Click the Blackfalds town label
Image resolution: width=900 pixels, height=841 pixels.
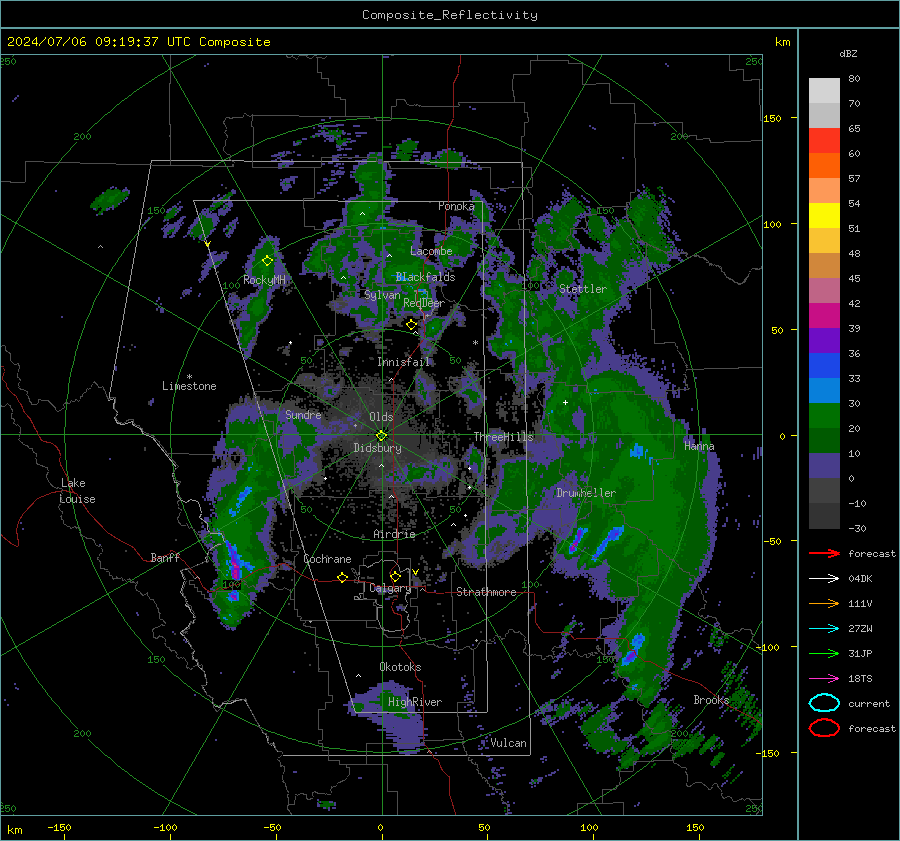[425, 277]
